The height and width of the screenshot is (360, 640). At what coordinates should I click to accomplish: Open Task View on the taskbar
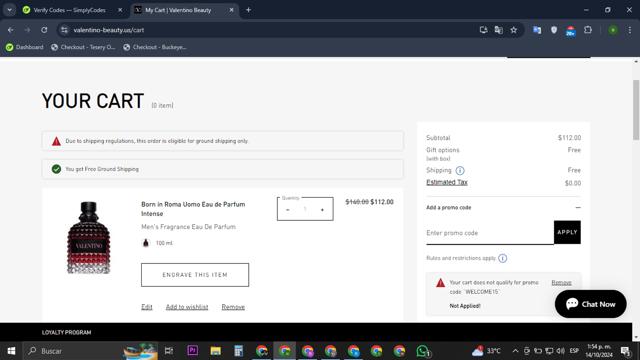(x=169, y=351)
